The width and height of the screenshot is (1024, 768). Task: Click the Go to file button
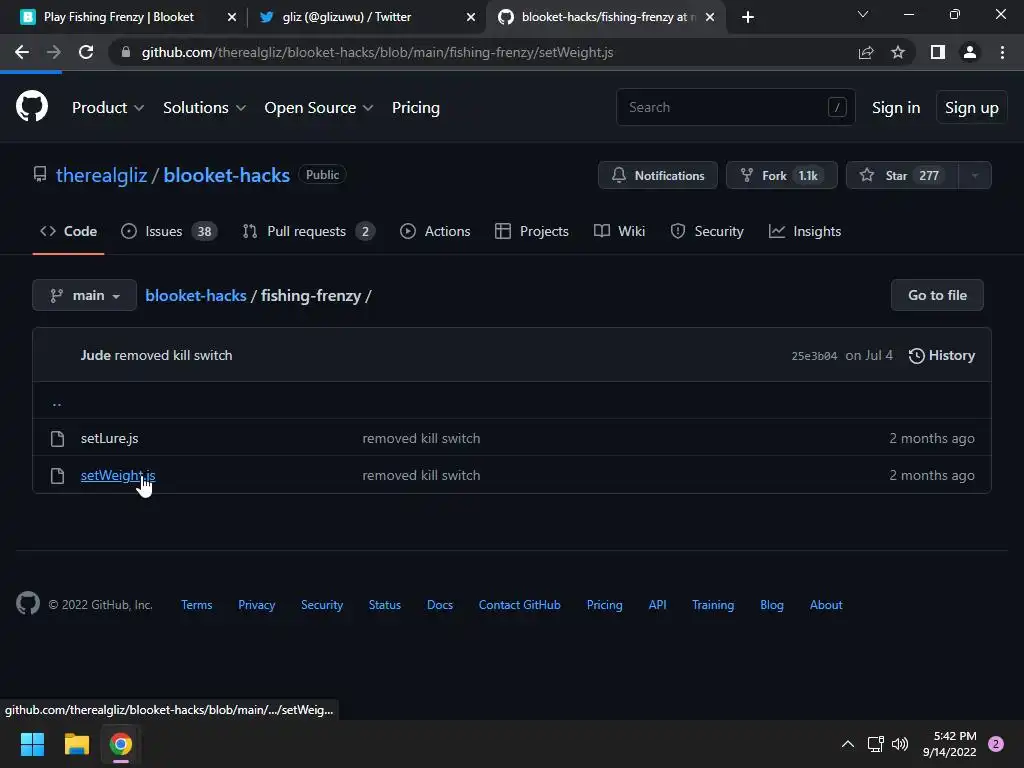[x=937, y=295]
